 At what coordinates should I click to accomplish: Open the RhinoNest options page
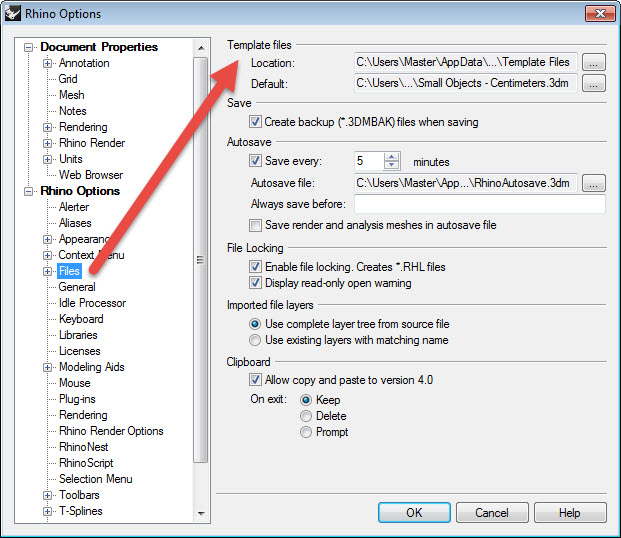coord(84,447)
